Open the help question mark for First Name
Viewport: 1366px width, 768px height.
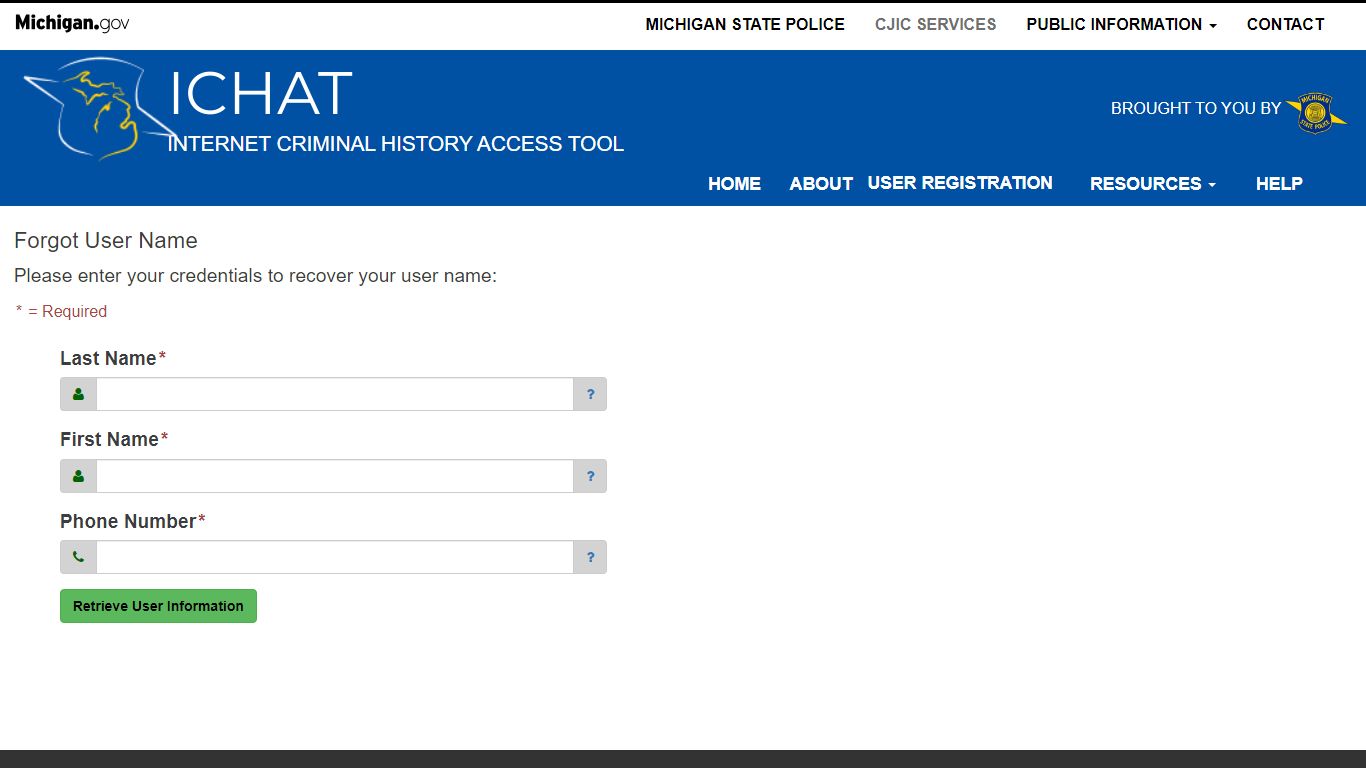pos(590,476)
